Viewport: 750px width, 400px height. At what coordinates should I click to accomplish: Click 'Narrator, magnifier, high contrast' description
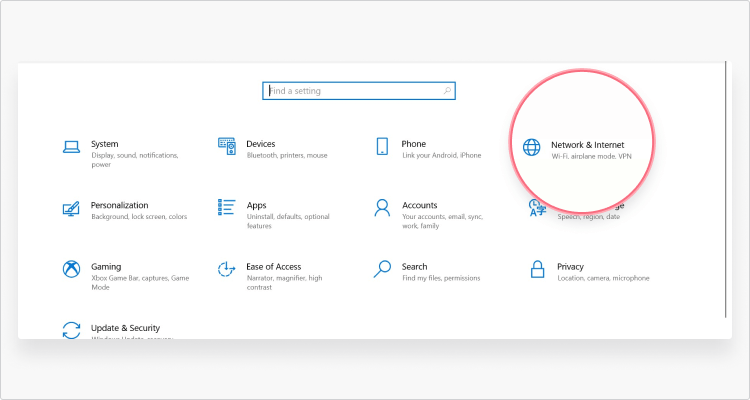(285, 283)
